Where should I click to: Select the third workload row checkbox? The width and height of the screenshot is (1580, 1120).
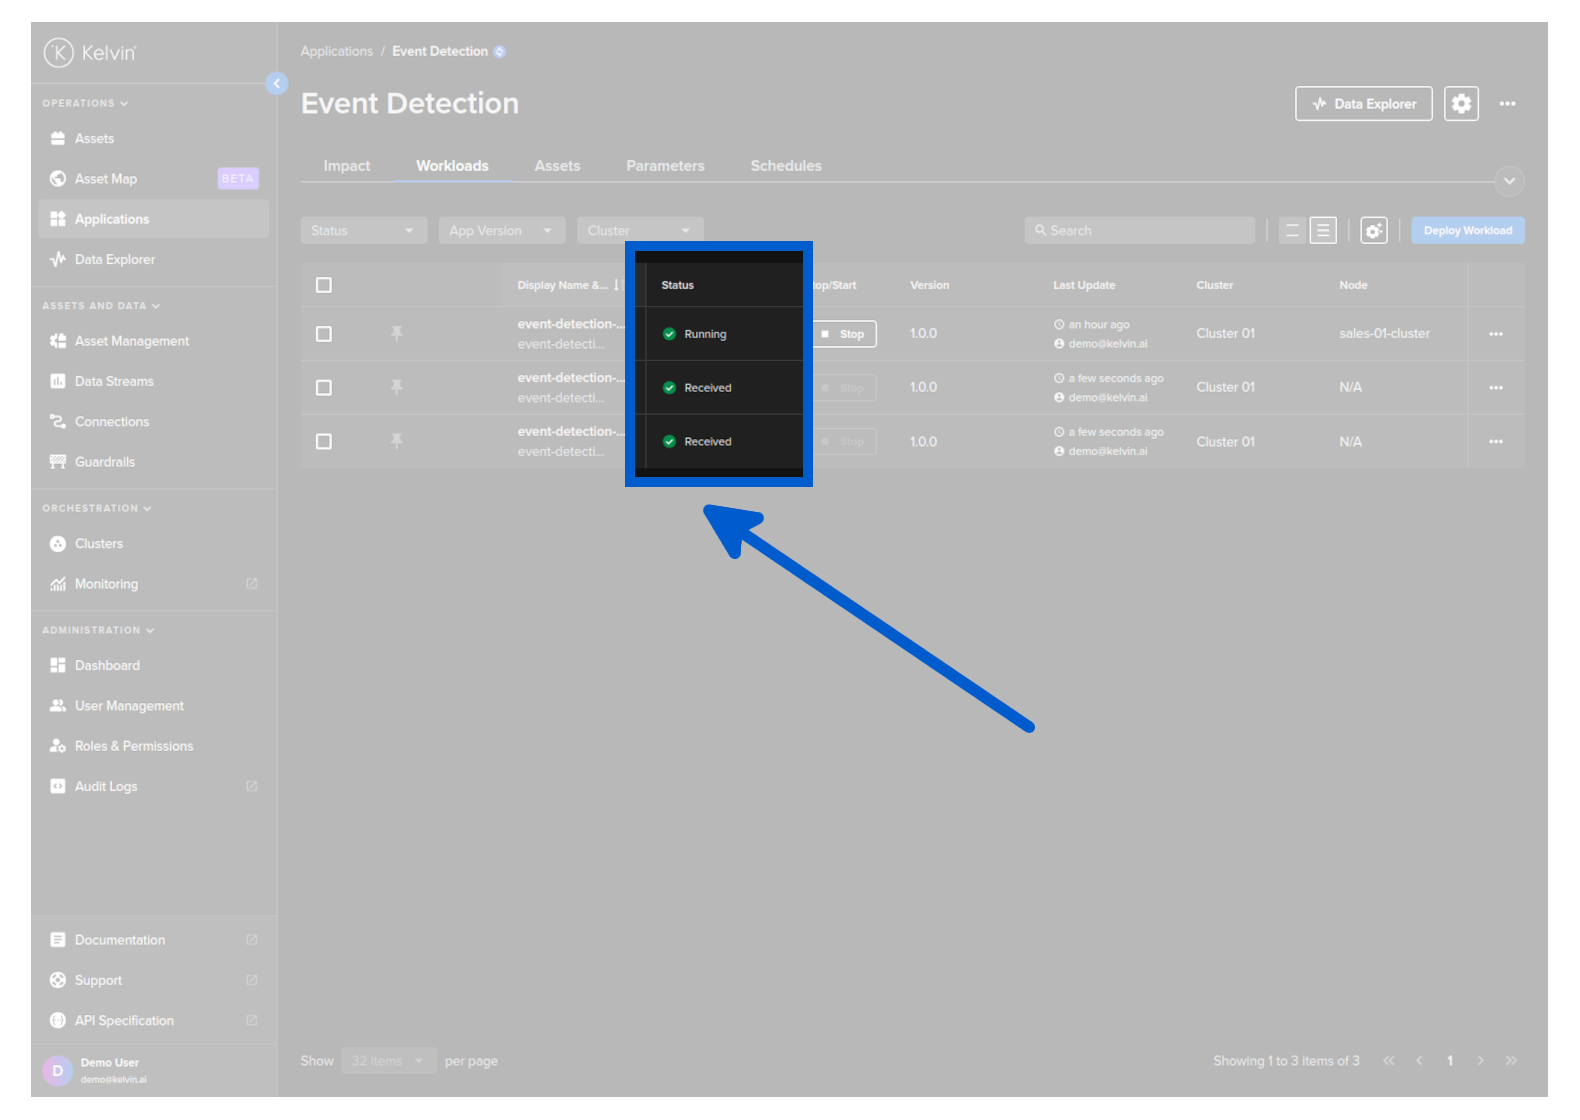[x=324, y=441]
